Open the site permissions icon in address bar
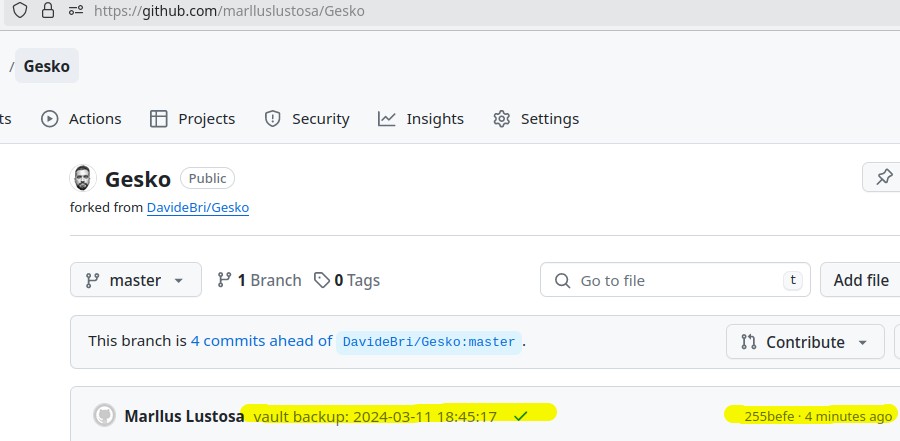This screenshot has width=900, height=441. (76, 10)
